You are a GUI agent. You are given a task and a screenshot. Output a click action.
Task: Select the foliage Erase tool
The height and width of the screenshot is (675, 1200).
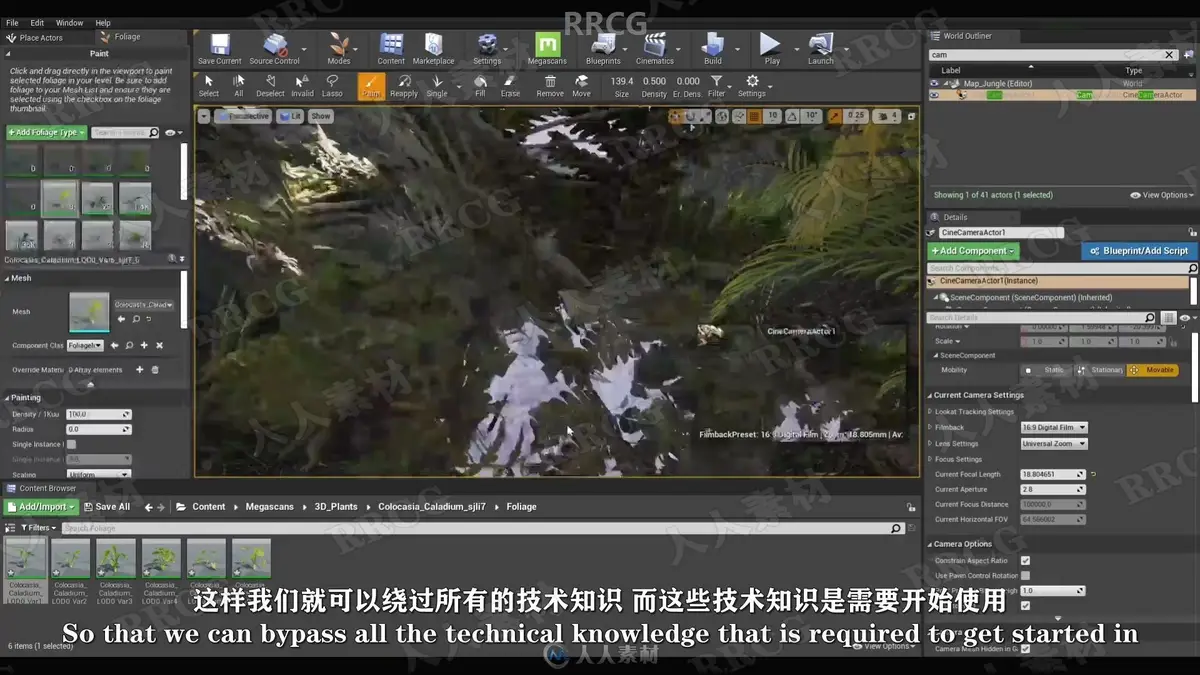510,86
